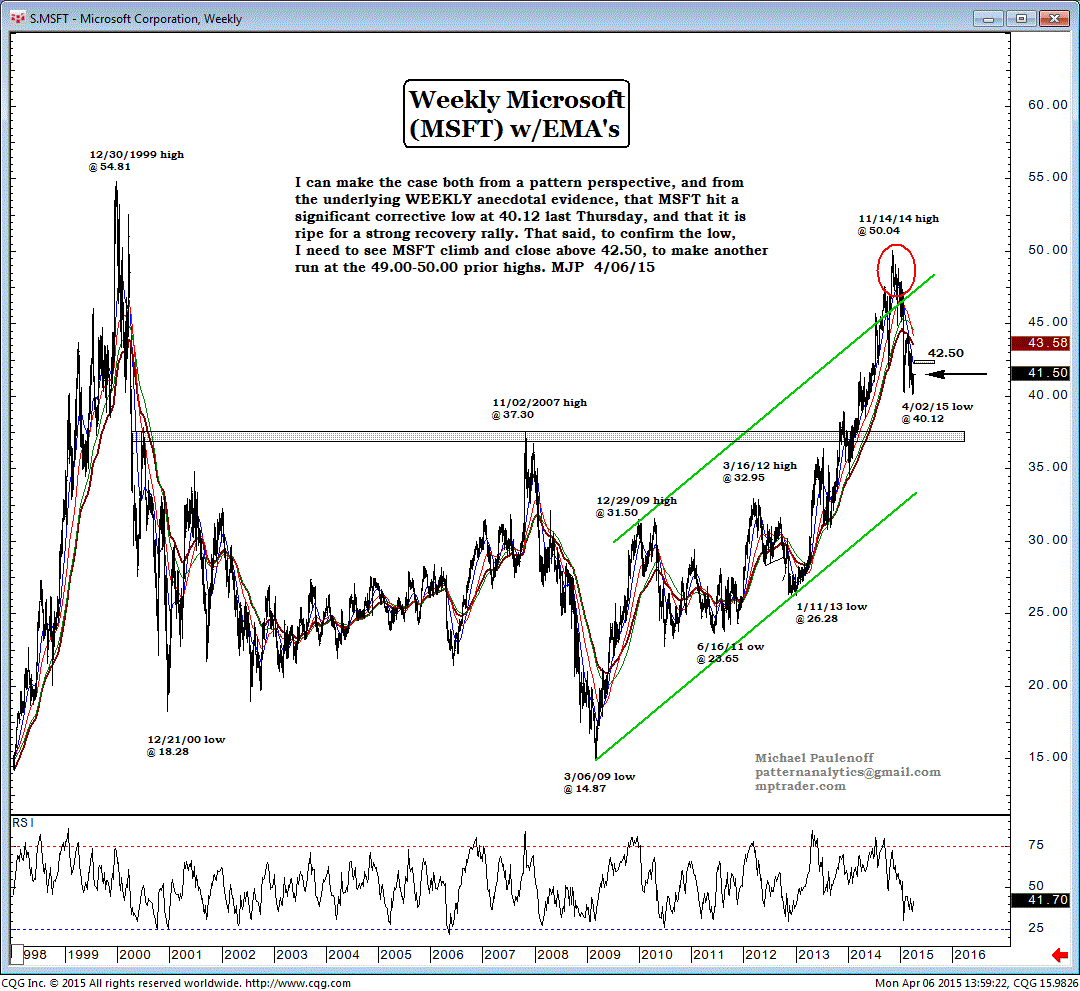
Task: Click the 41.50 current price marker
Action: (1040, 373)
